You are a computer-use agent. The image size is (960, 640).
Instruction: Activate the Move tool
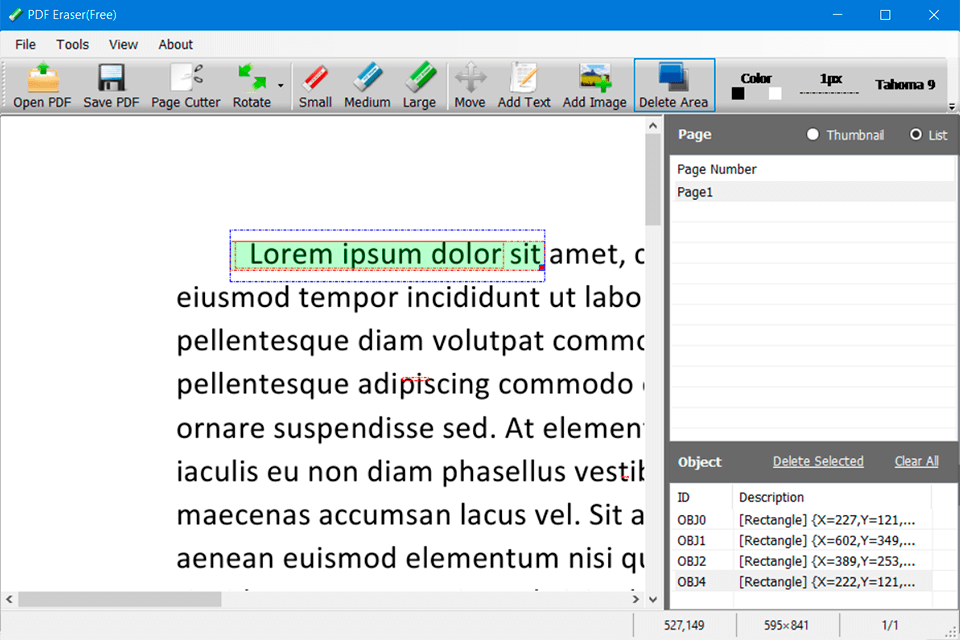tap(470, 85)
